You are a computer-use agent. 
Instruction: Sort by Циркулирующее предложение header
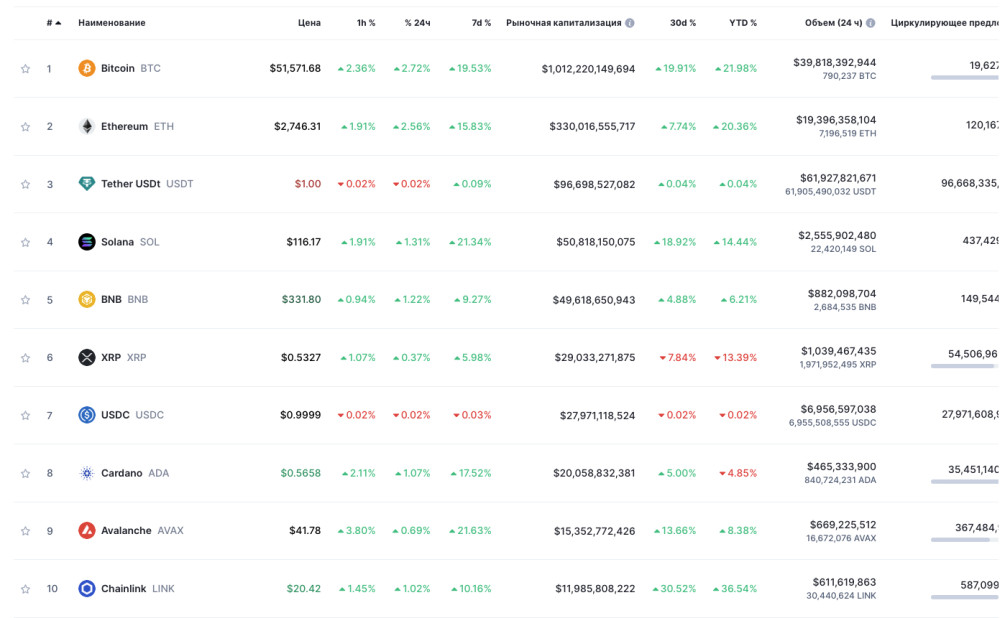tap(945, 22)
